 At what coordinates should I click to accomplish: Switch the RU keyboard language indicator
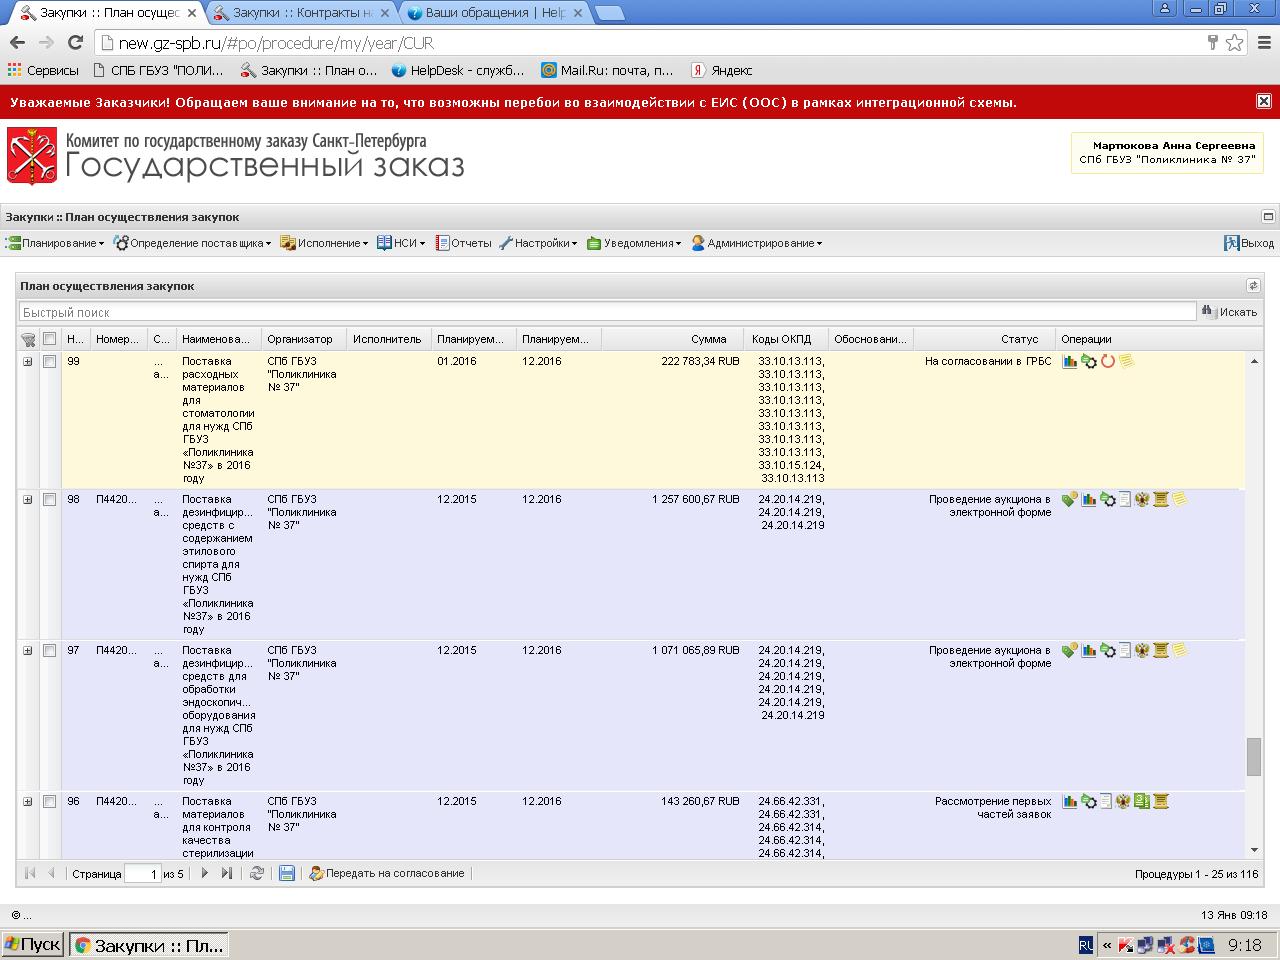click(x=1086, y=945)
